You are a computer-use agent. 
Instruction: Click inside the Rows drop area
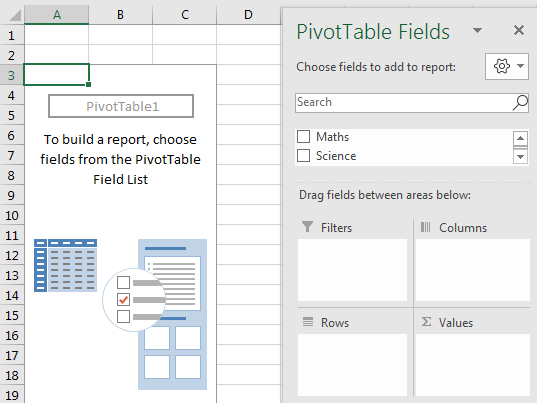click(352, 365)
